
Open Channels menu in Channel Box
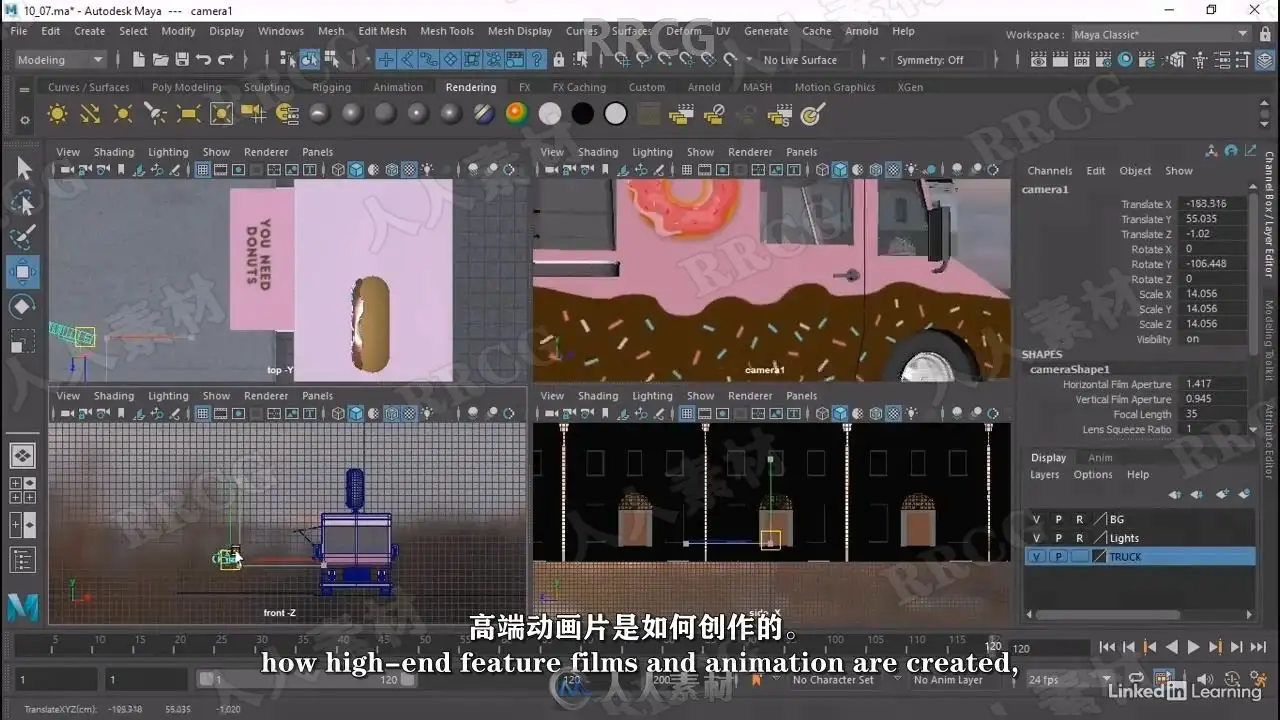[x=1049, y=171]
